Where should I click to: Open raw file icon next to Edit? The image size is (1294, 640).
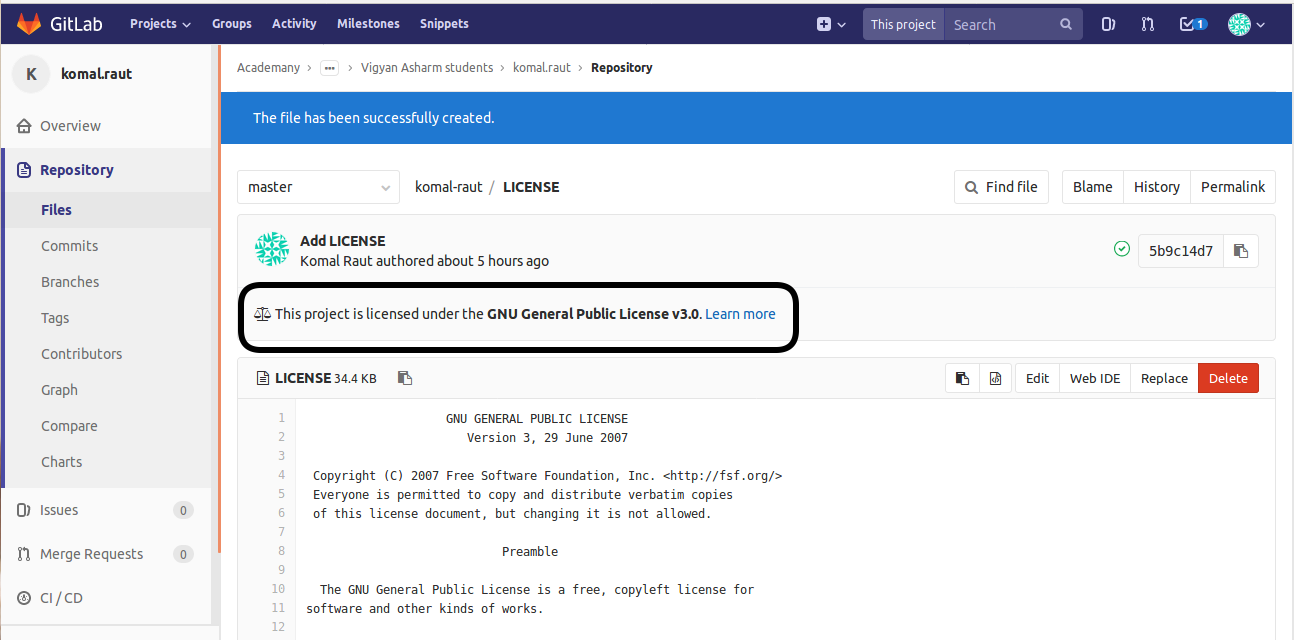pyautogui.click(x=995, y=378)
